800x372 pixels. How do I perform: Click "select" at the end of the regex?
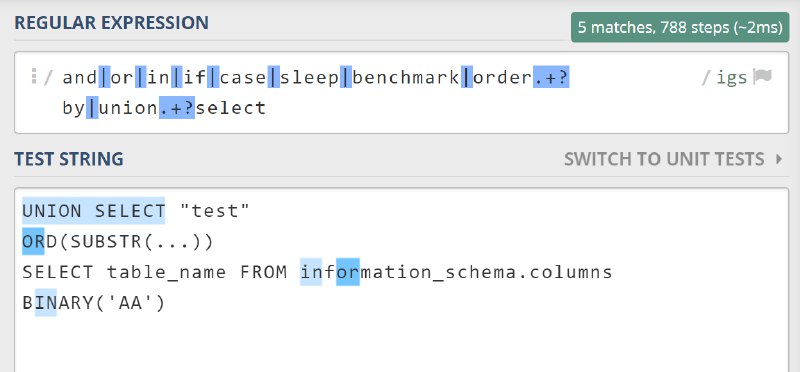[x=231, y=108]
